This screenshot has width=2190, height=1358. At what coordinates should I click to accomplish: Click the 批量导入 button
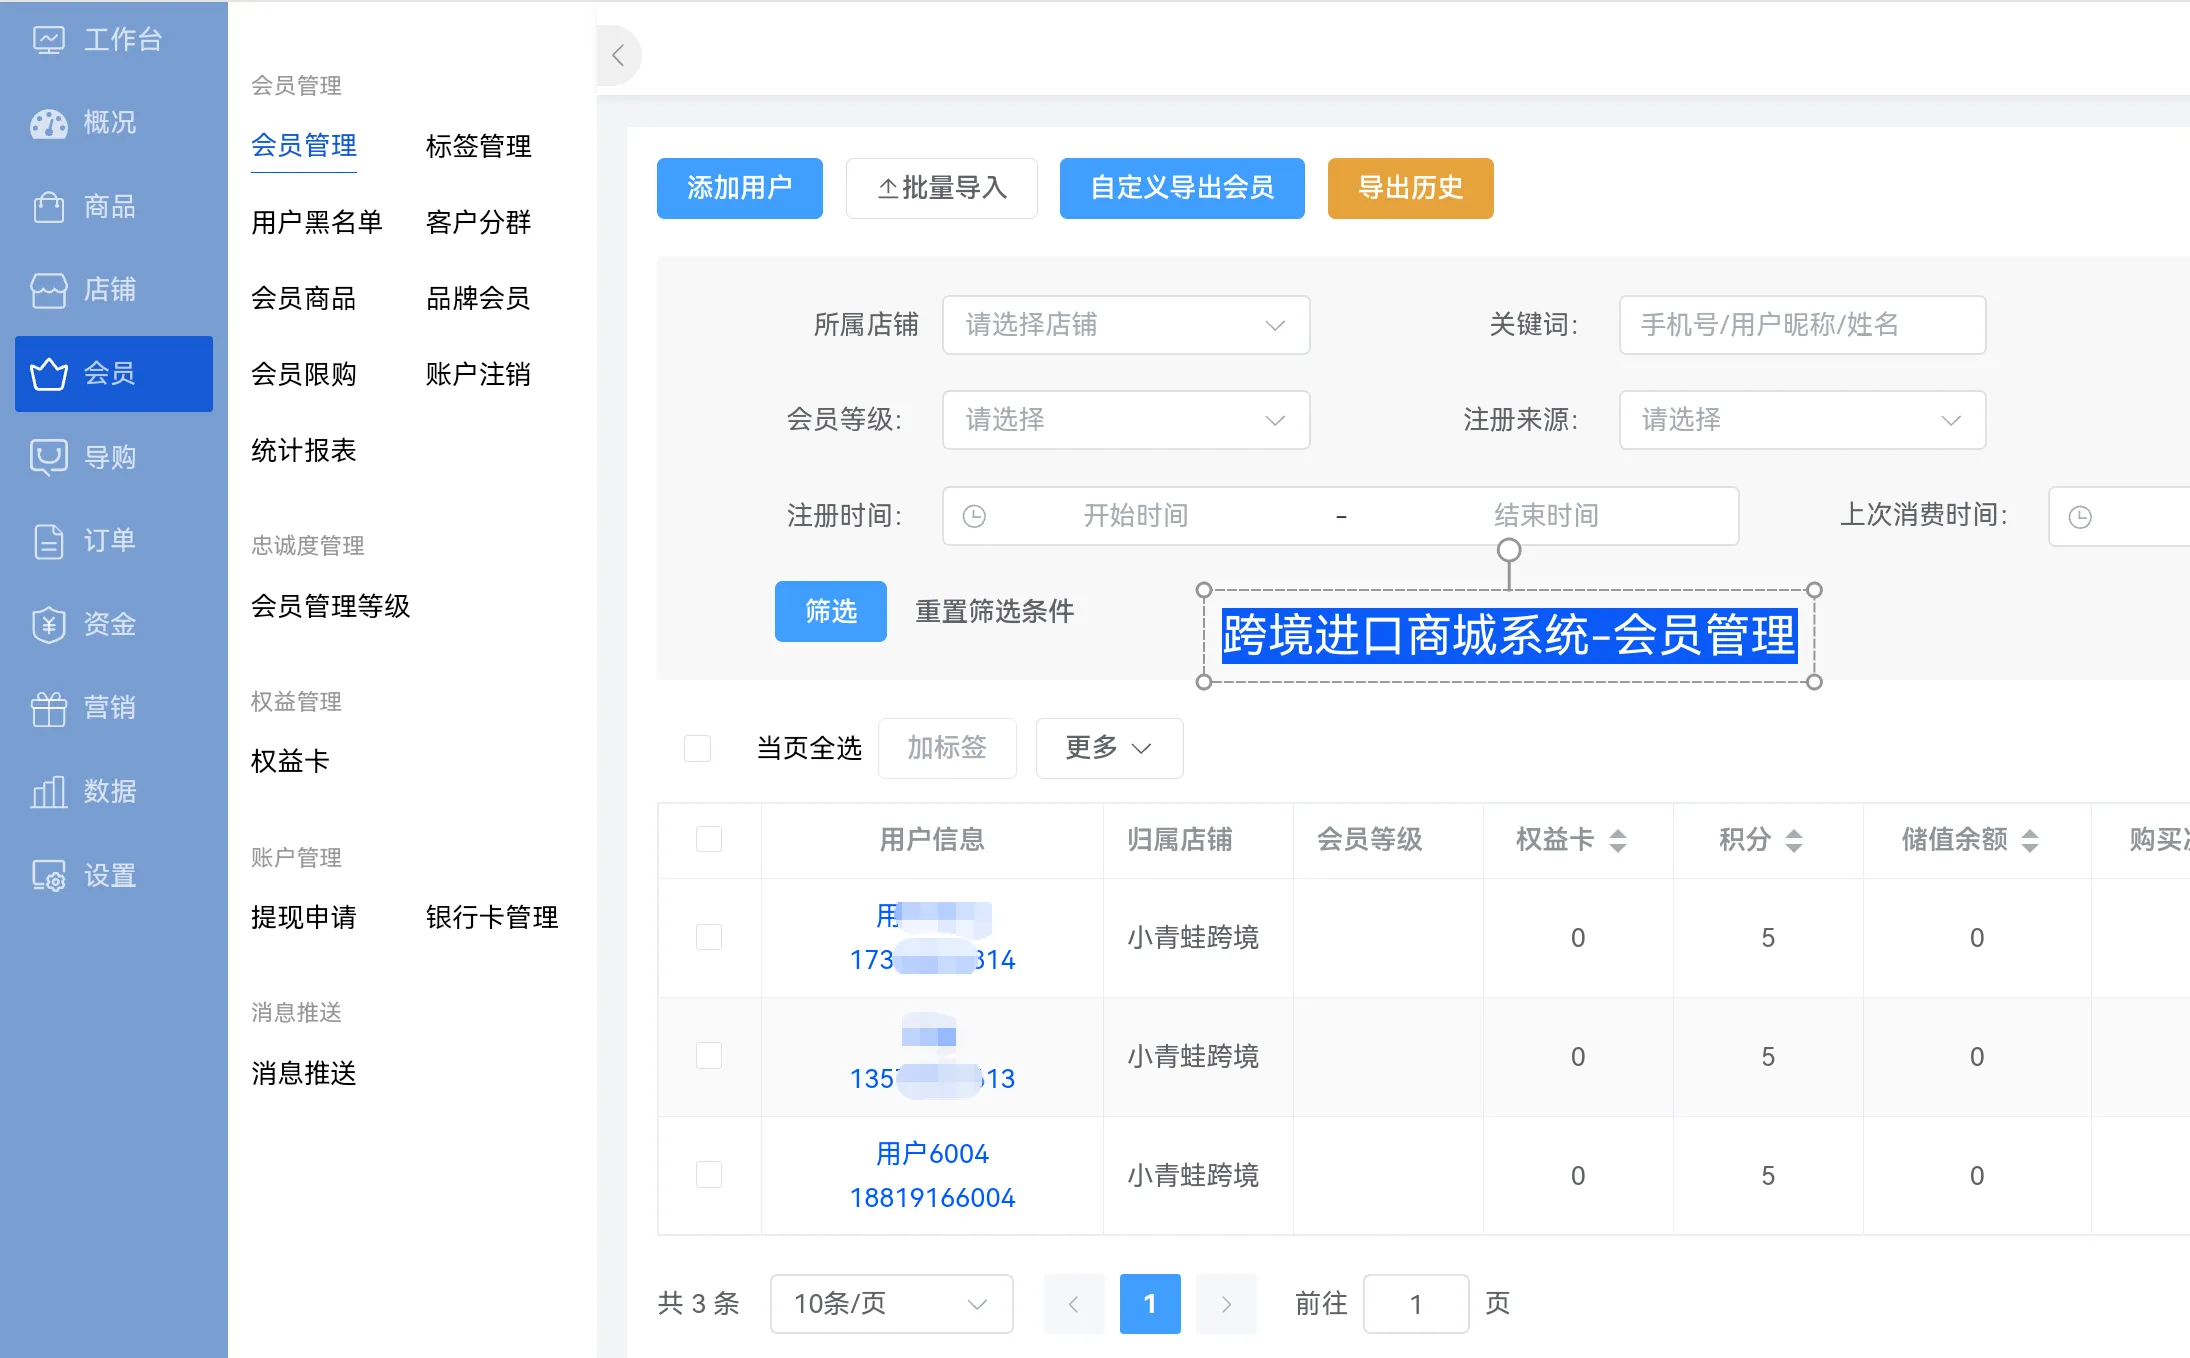pos(942,188)
